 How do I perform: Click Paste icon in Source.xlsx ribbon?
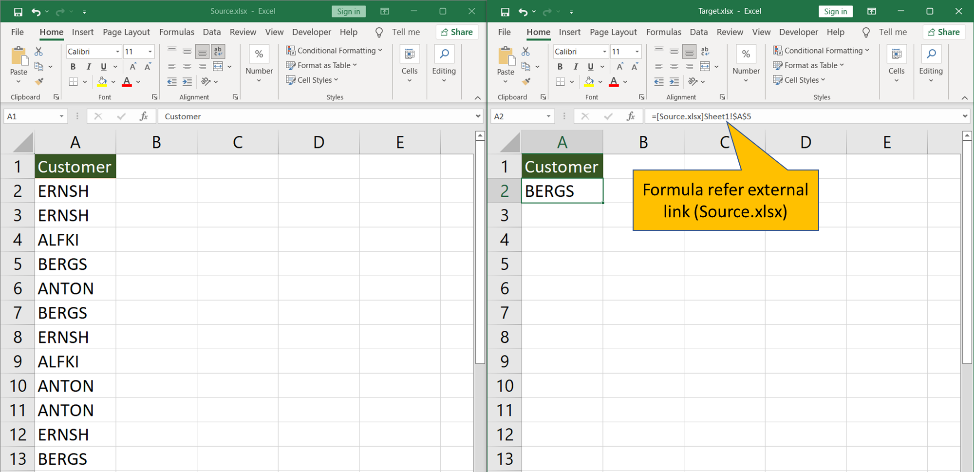(x=19, y=57)
